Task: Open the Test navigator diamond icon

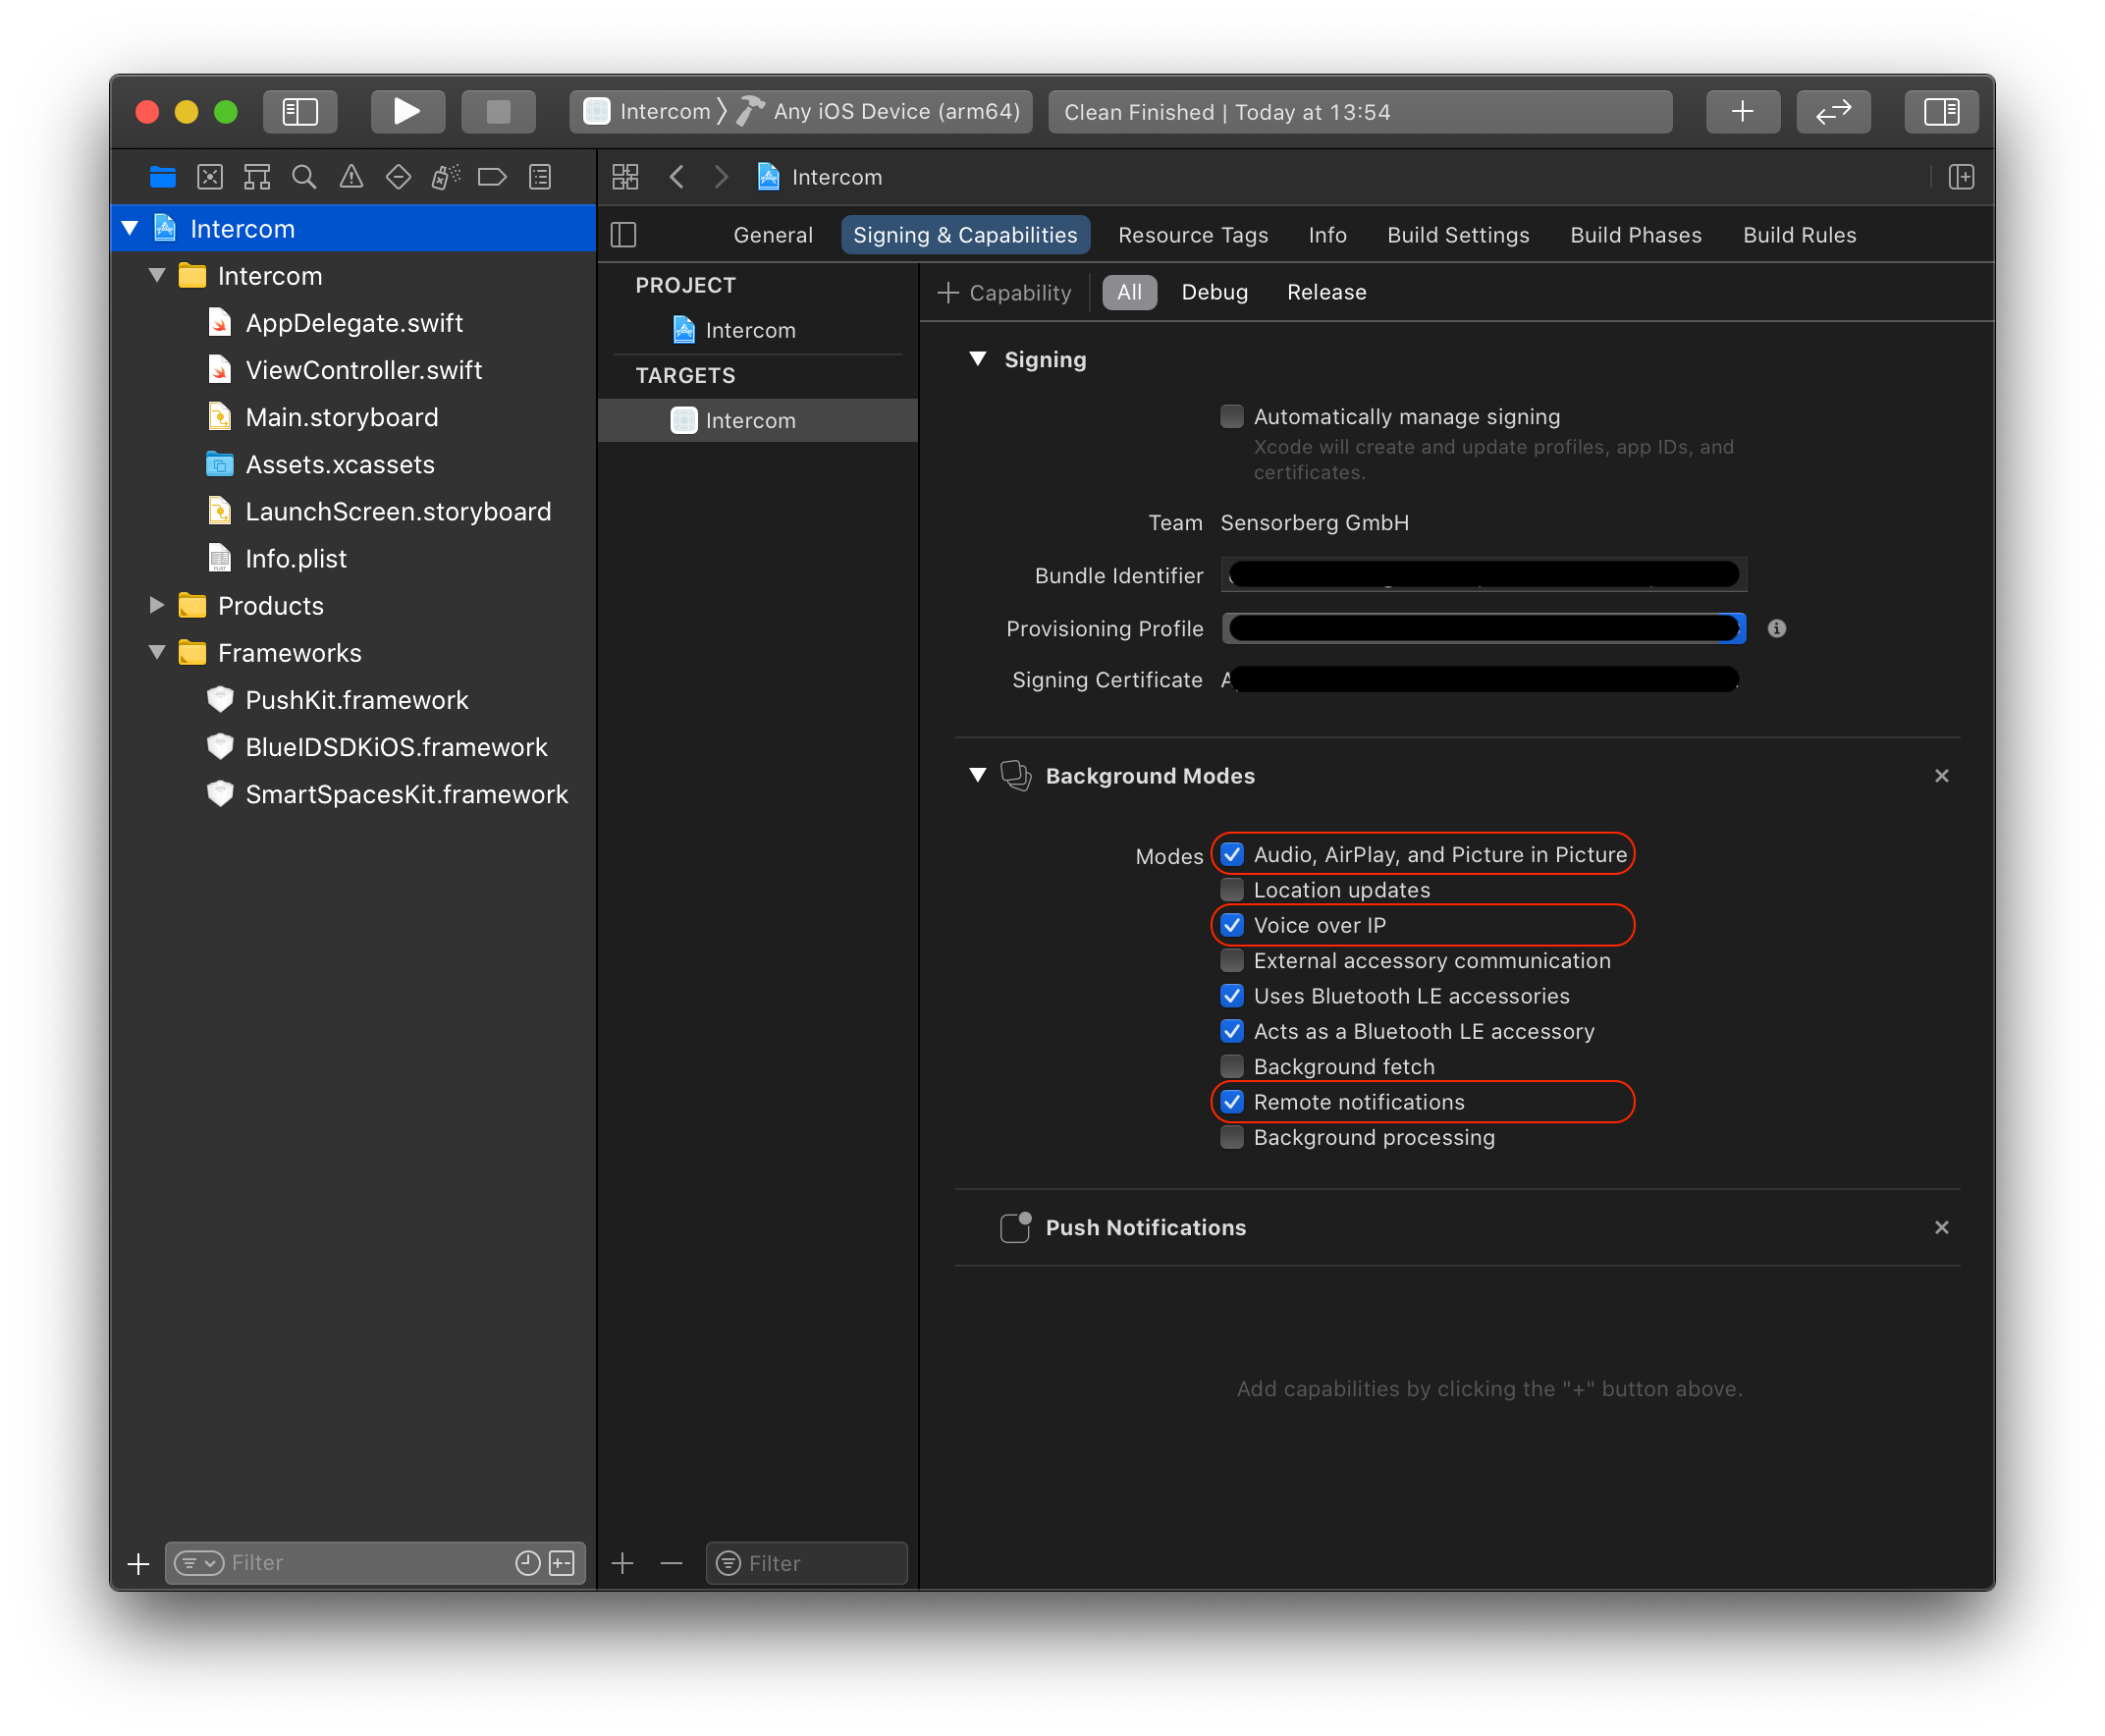Action: pyautogui.click(x=398, y=177)
